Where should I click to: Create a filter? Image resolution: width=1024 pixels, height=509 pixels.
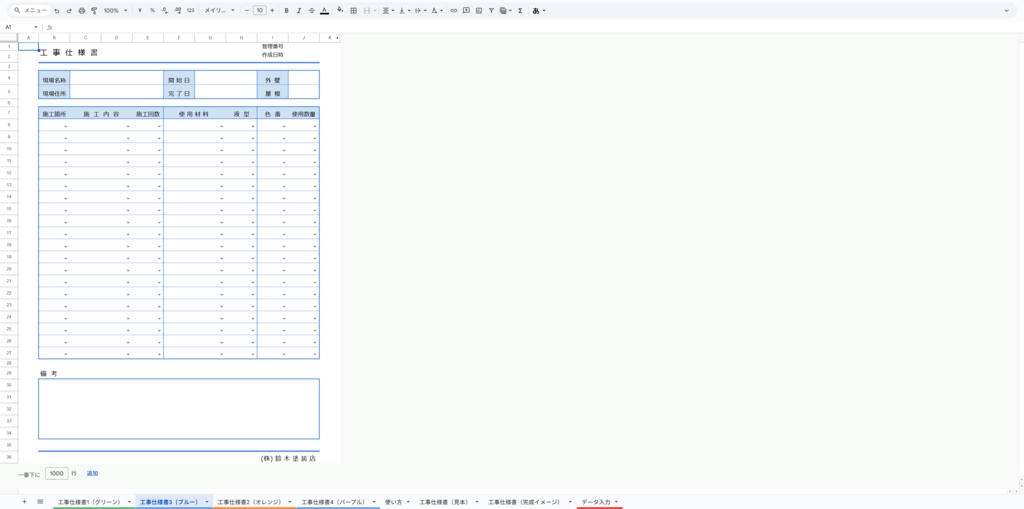click(x=491, y=10)
